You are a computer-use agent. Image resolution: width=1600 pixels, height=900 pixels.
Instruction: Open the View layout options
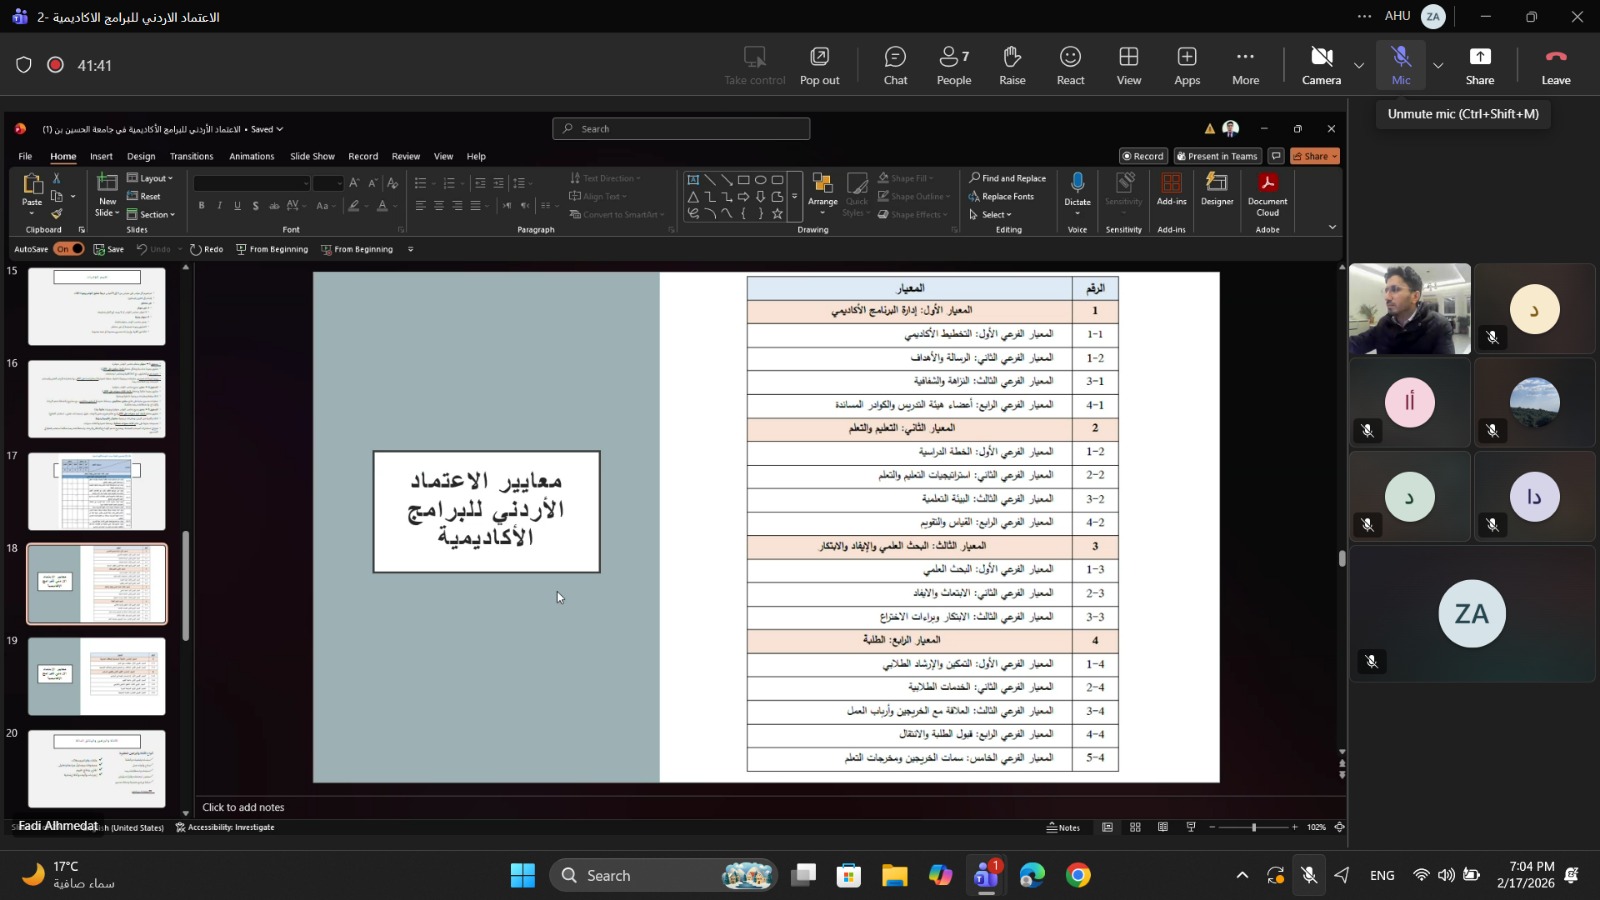(1128, 66)
